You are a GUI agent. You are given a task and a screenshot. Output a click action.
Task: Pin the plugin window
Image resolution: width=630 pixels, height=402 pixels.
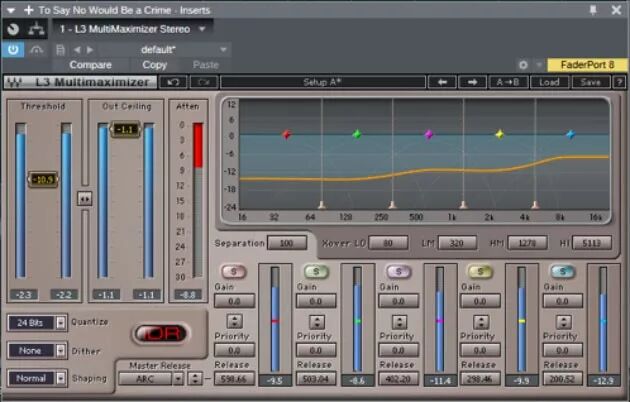pos(593,10)
